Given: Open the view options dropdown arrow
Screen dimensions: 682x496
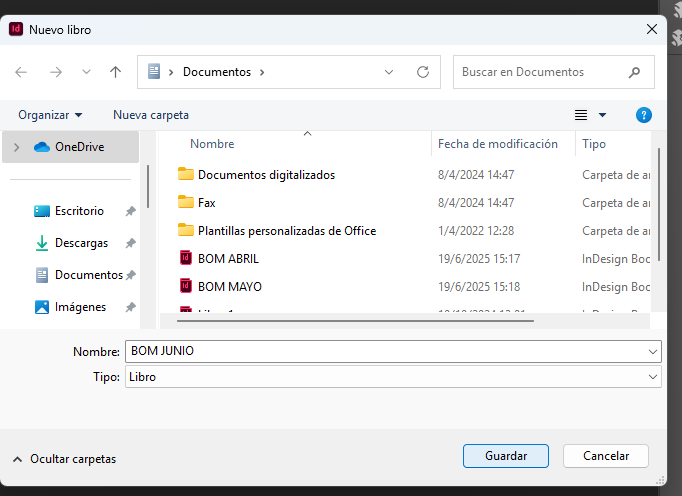Looking at the screenshot, I should point(602,115).
